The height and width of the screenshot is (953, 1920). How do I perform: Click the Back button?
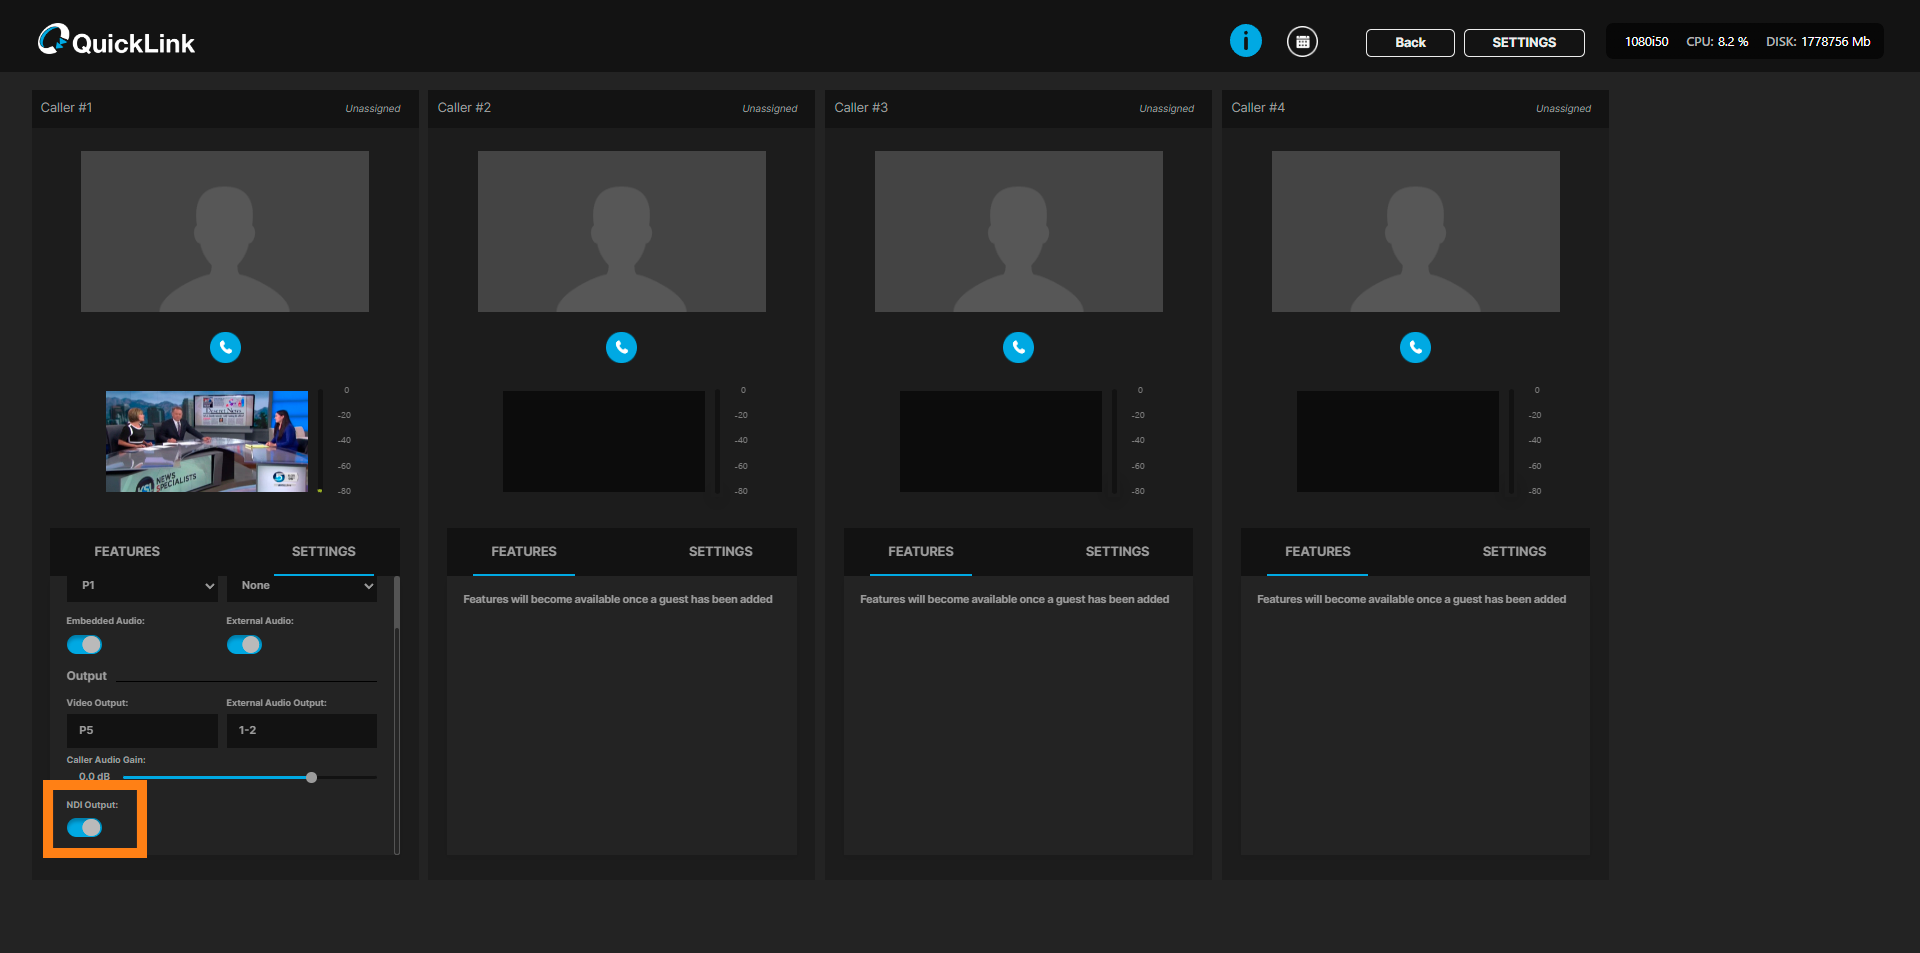(1410, 43)
